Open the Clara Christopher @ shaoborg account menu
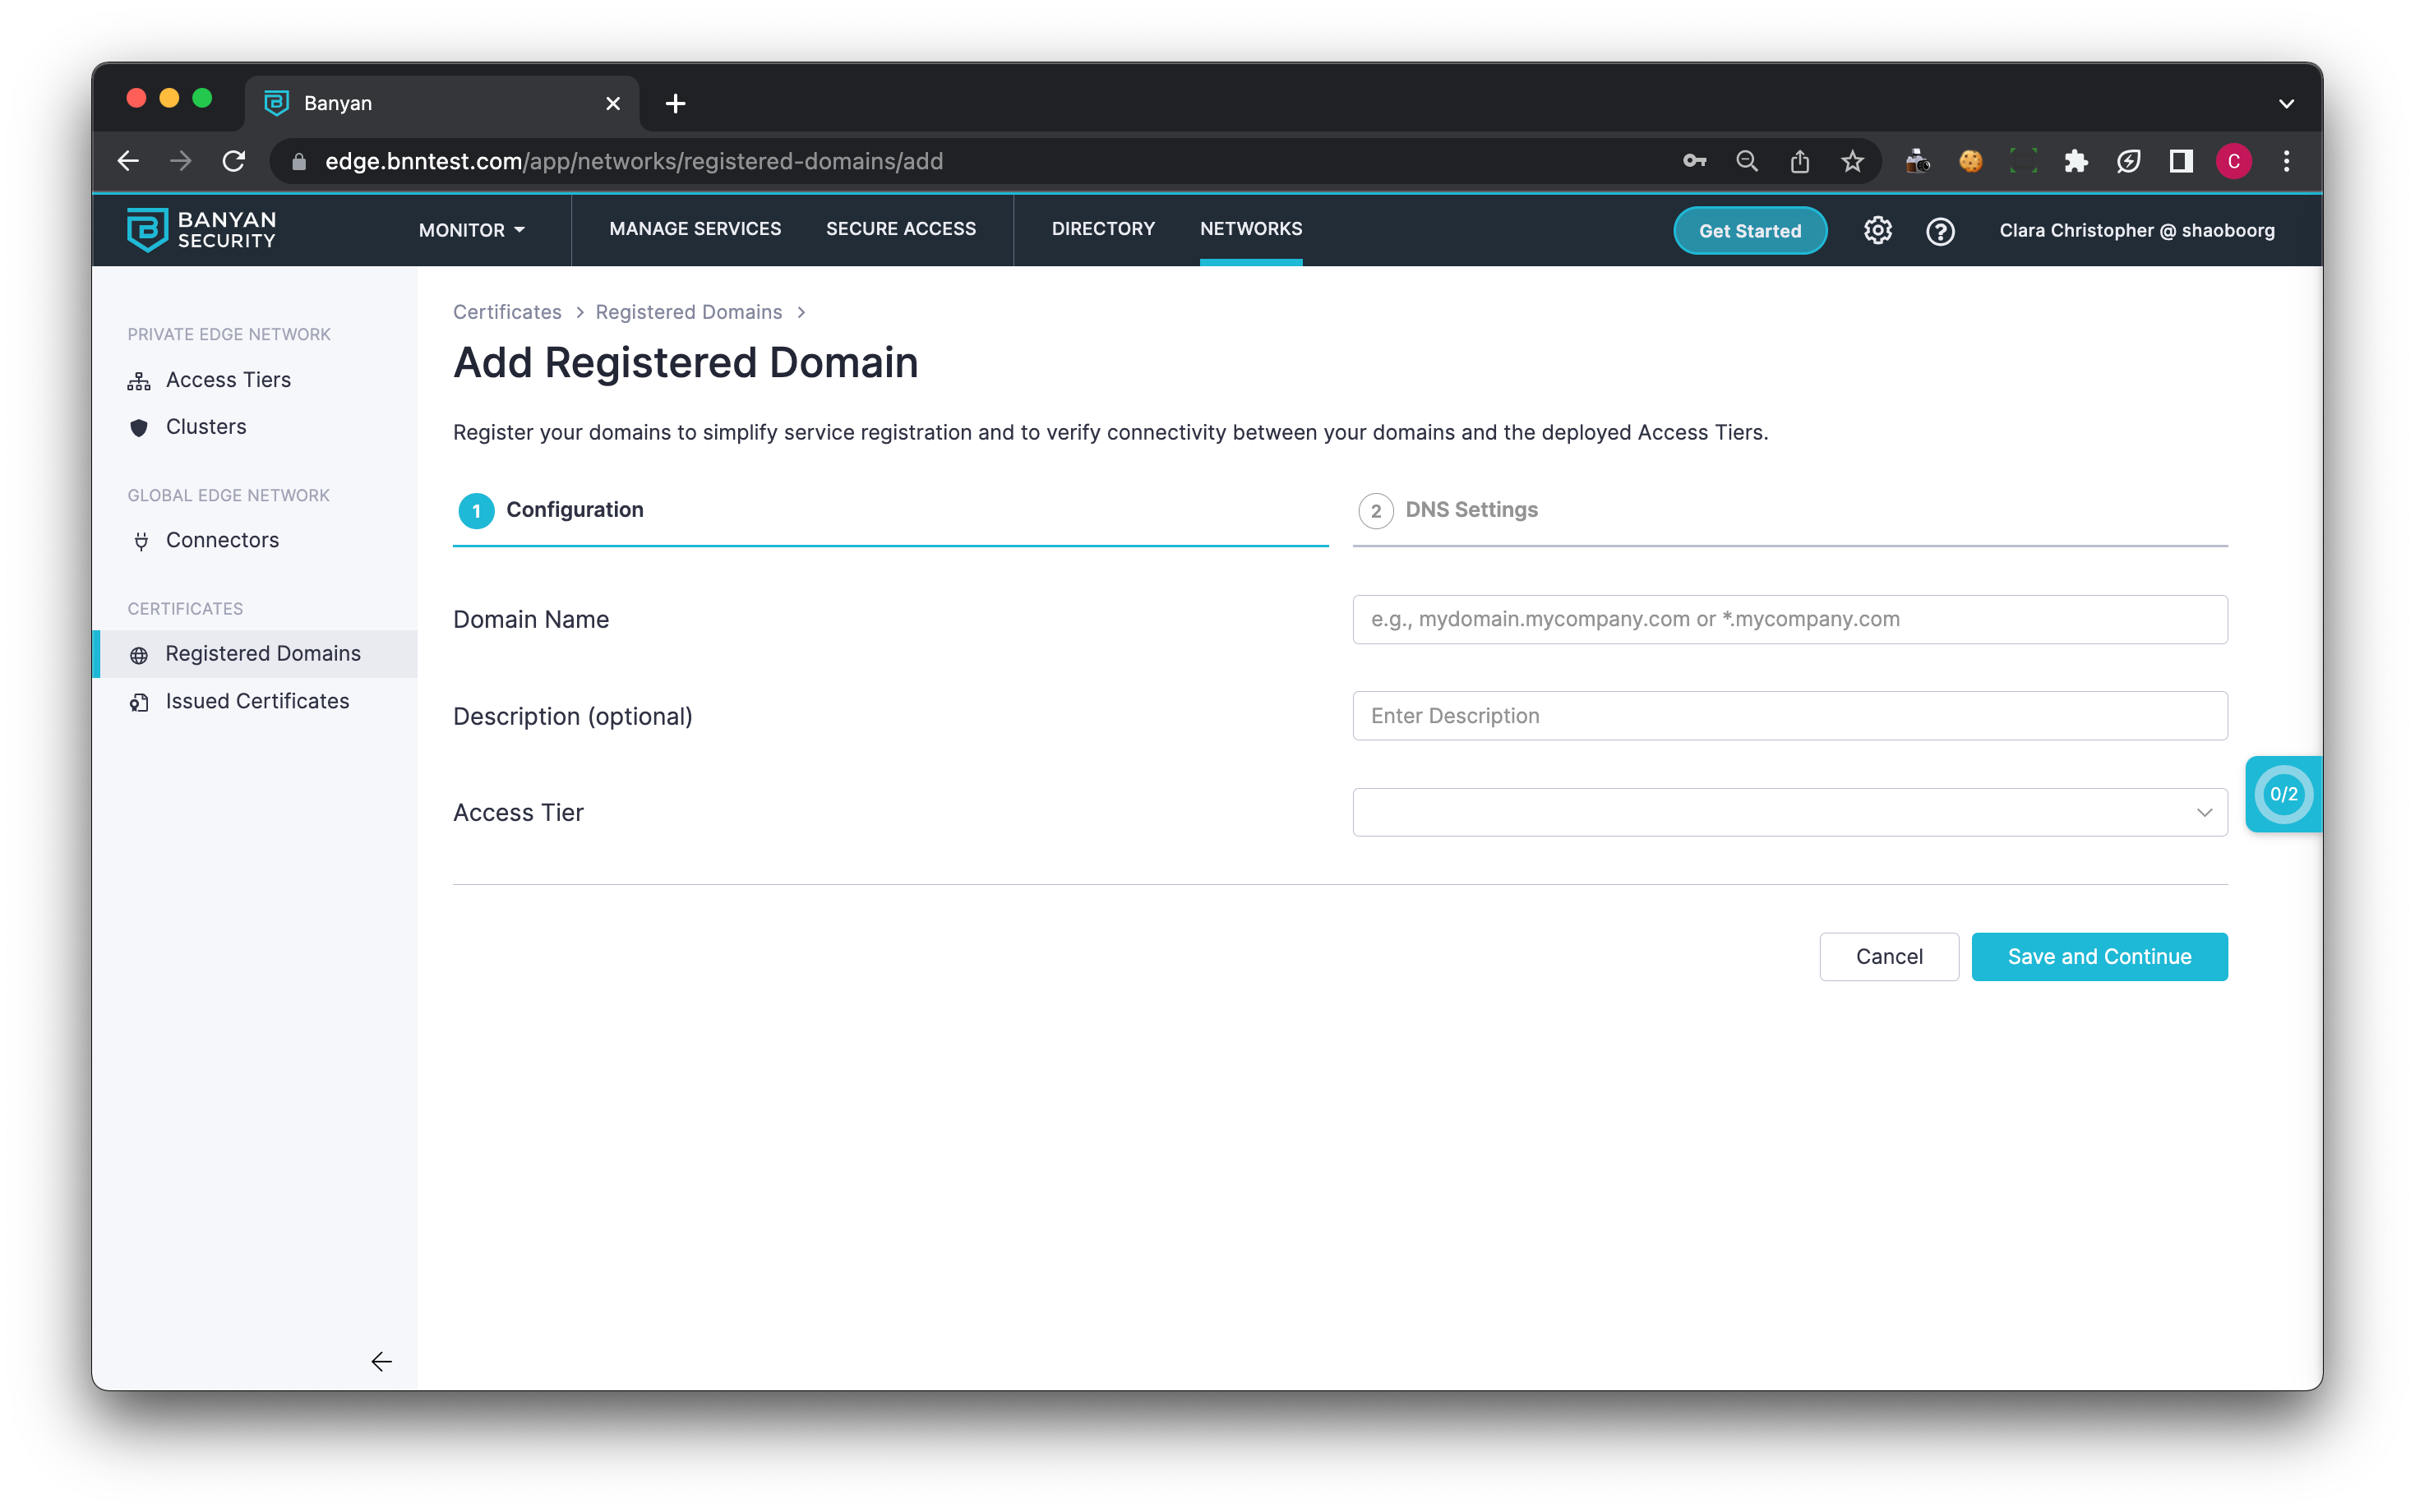2415x1512 pixels. 2136,231
